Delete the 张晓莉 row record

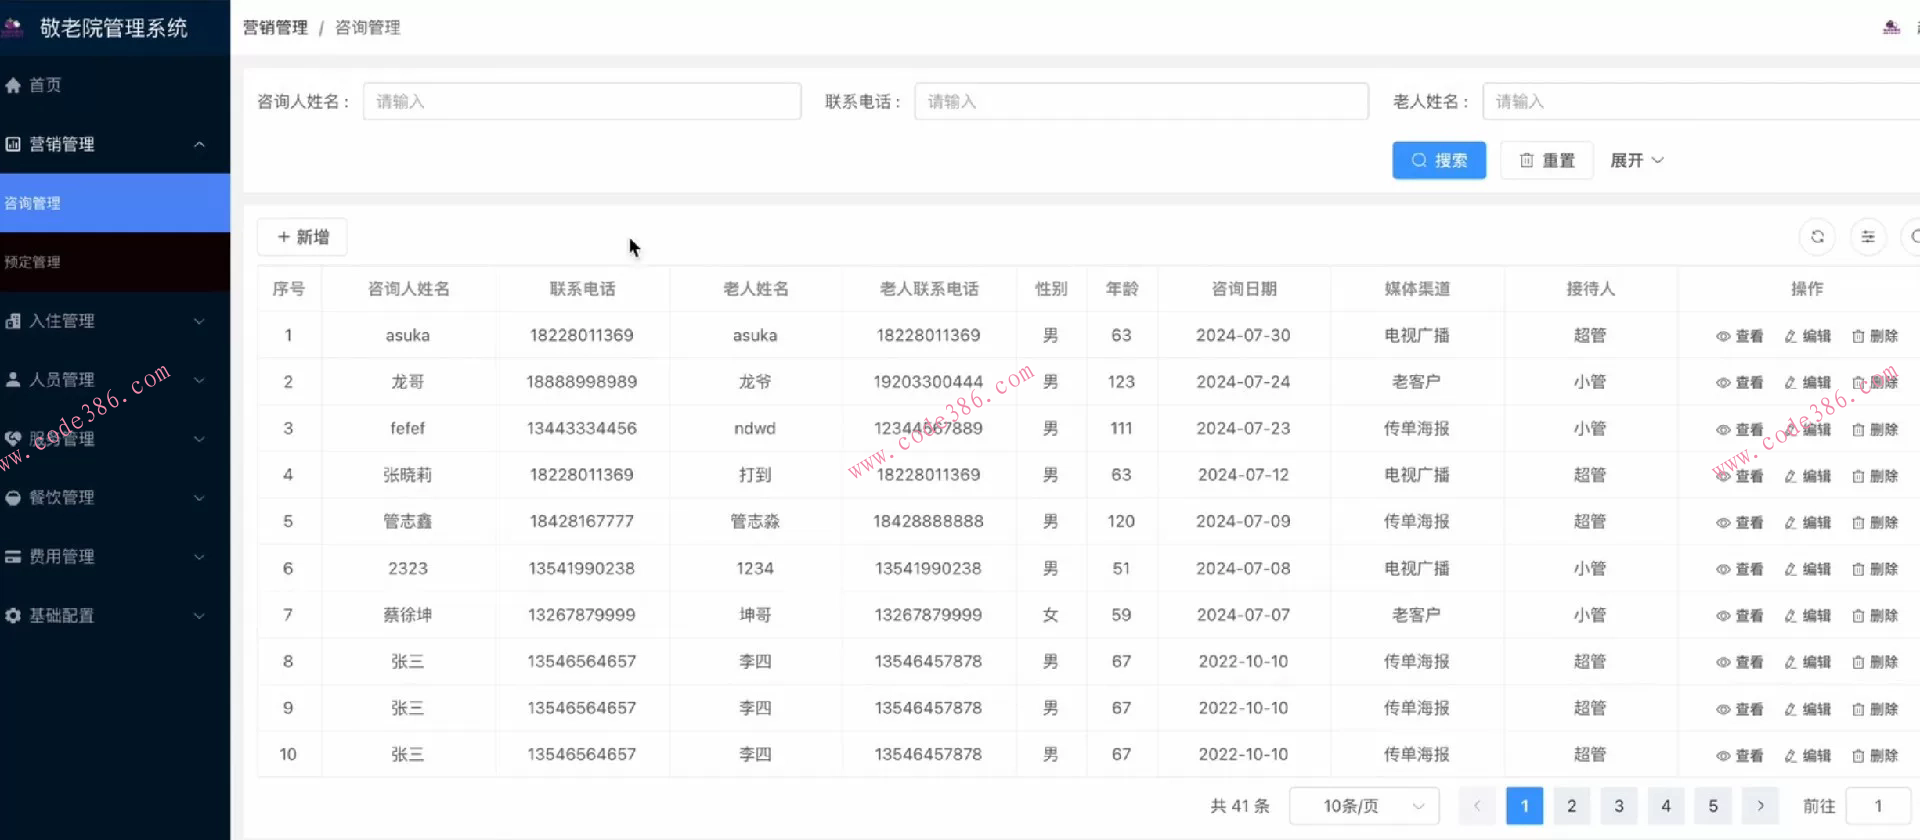point(1874,476)
